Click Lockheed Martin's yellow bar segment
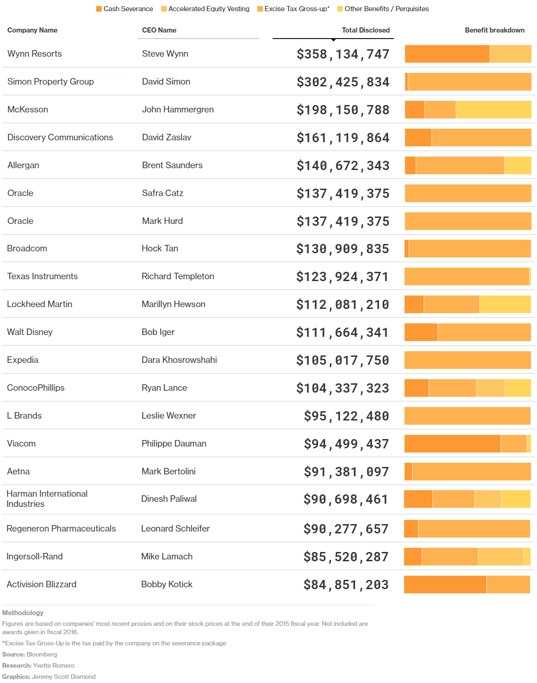This screenshot has height=683, width=537. [x=505, y=304]
